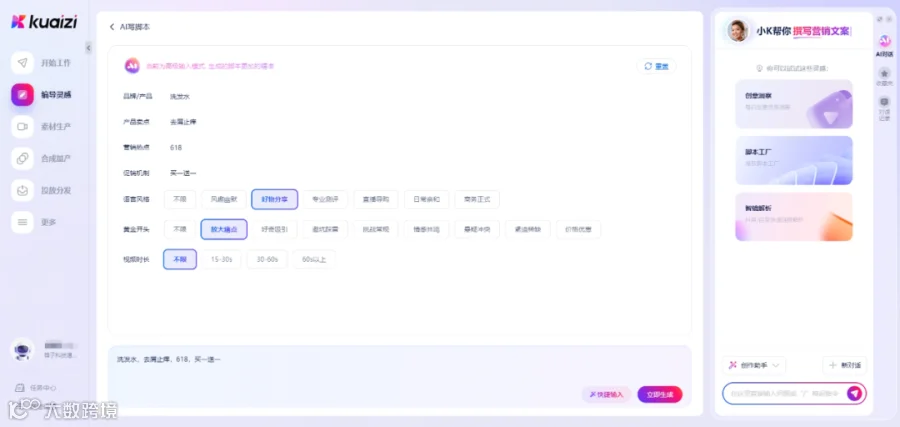Click the kuaizi logo
Image resolution: width=900 pixels, height=427 pixels.
pyautogui.click(x=44, y=22)
